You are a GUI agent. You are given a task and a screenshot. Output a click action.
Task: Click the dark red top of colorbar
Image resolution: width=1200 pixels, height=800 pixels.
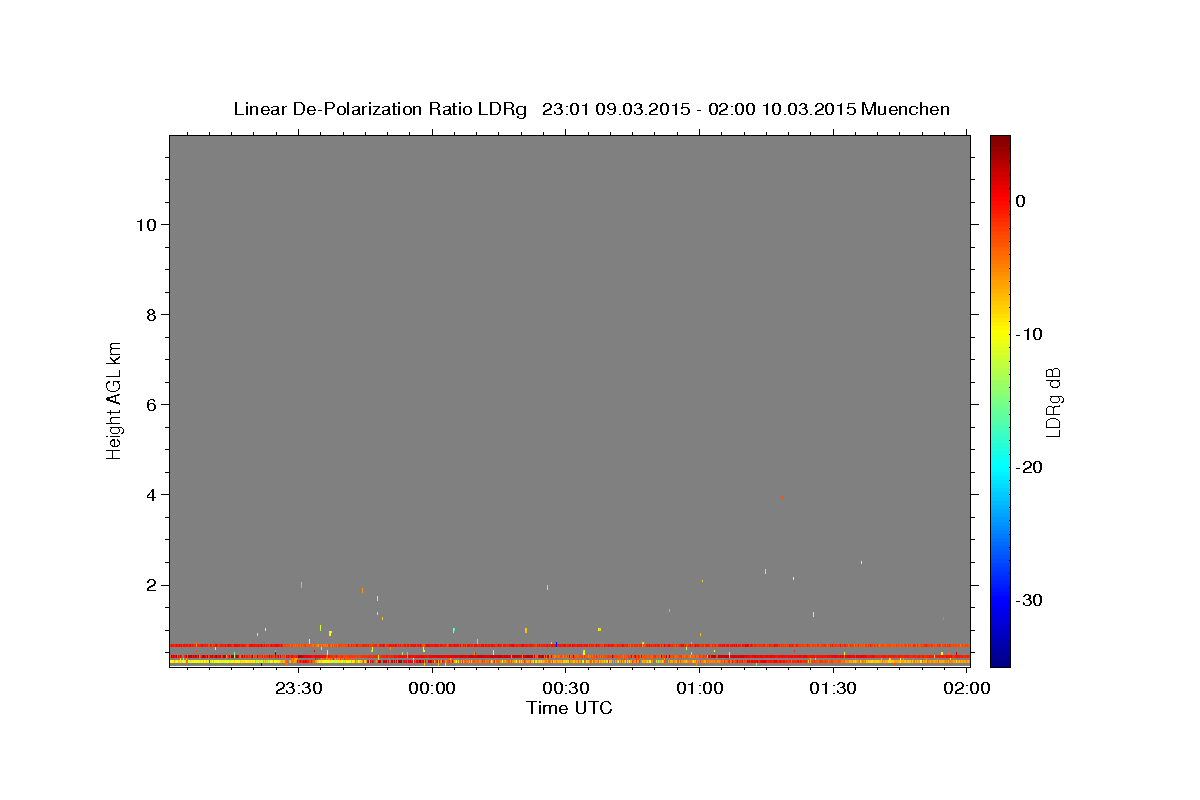pos(1000,143)
